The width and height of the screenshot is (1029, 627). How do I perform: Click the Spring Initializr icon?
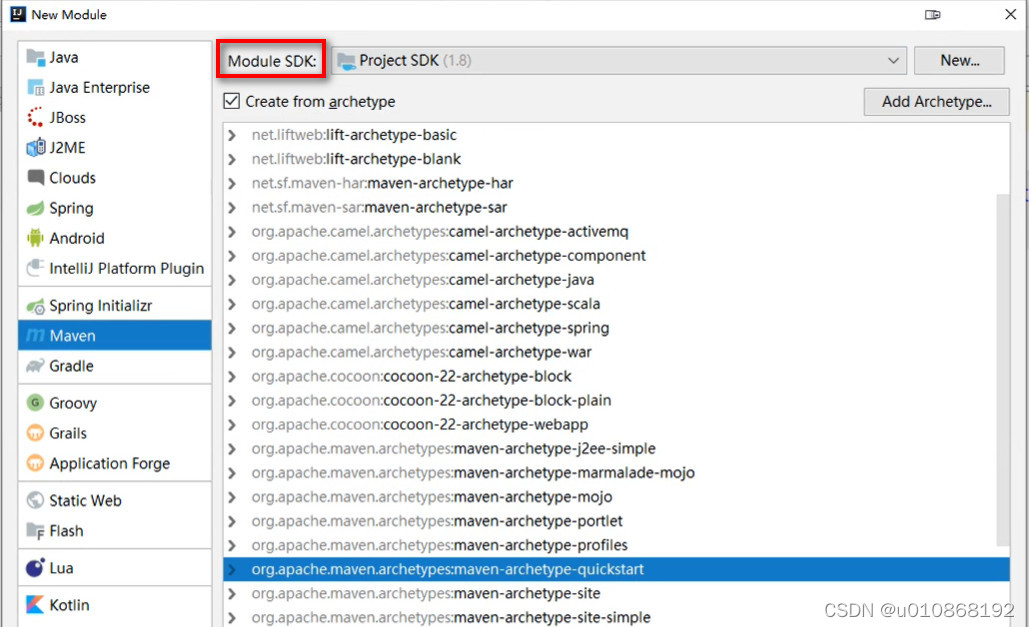35,305
